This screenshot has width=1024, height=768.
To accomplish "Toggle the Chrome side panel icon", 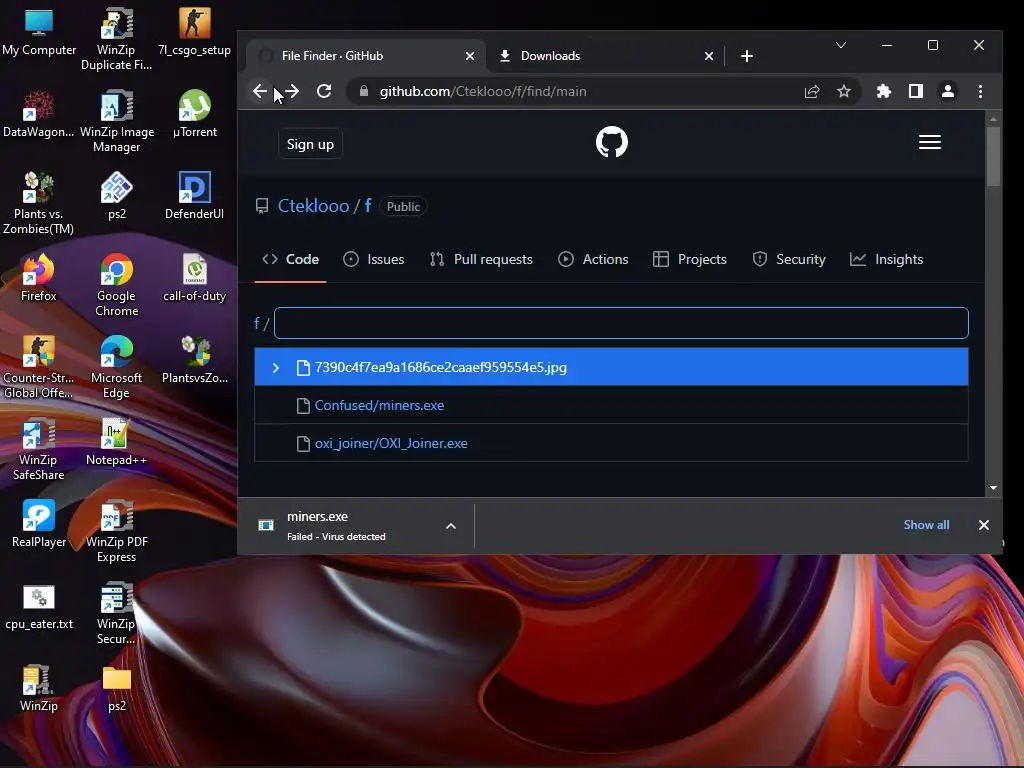I will 916,91.
